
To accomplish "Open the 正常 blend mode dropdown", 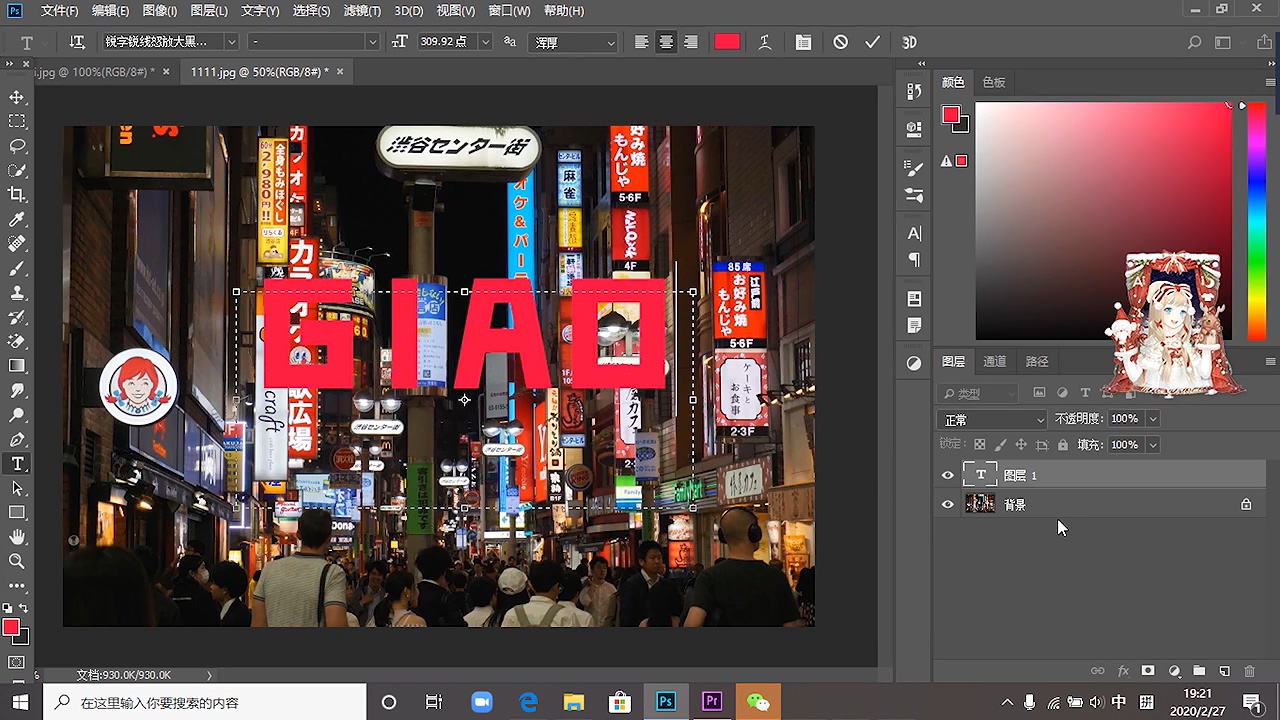I will (992, 420).
